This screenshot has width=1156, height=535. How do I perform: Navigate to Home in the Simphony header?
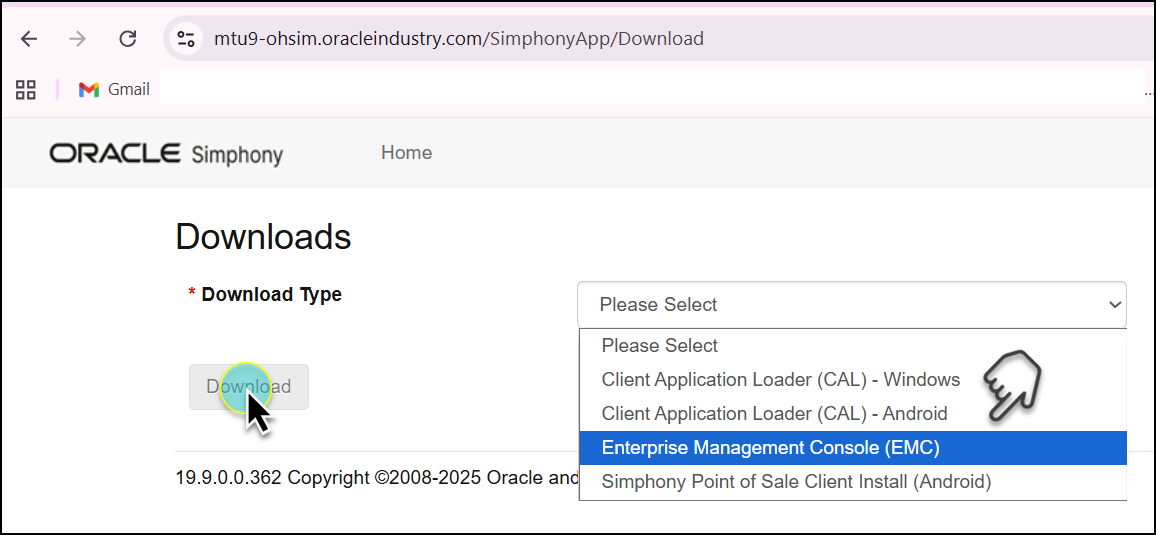click(406, 153)
